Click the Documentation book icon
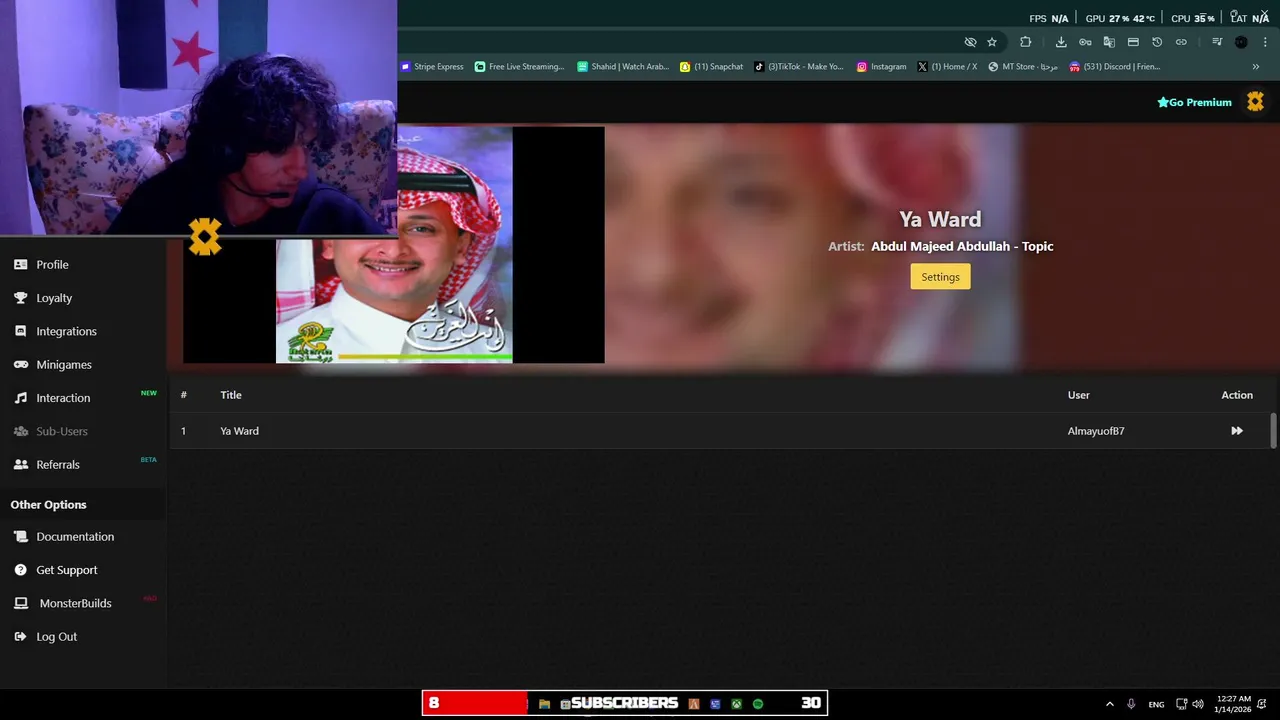Viewport: 1280px width, 720px height. pyautogui.click(x=20, y=537)
